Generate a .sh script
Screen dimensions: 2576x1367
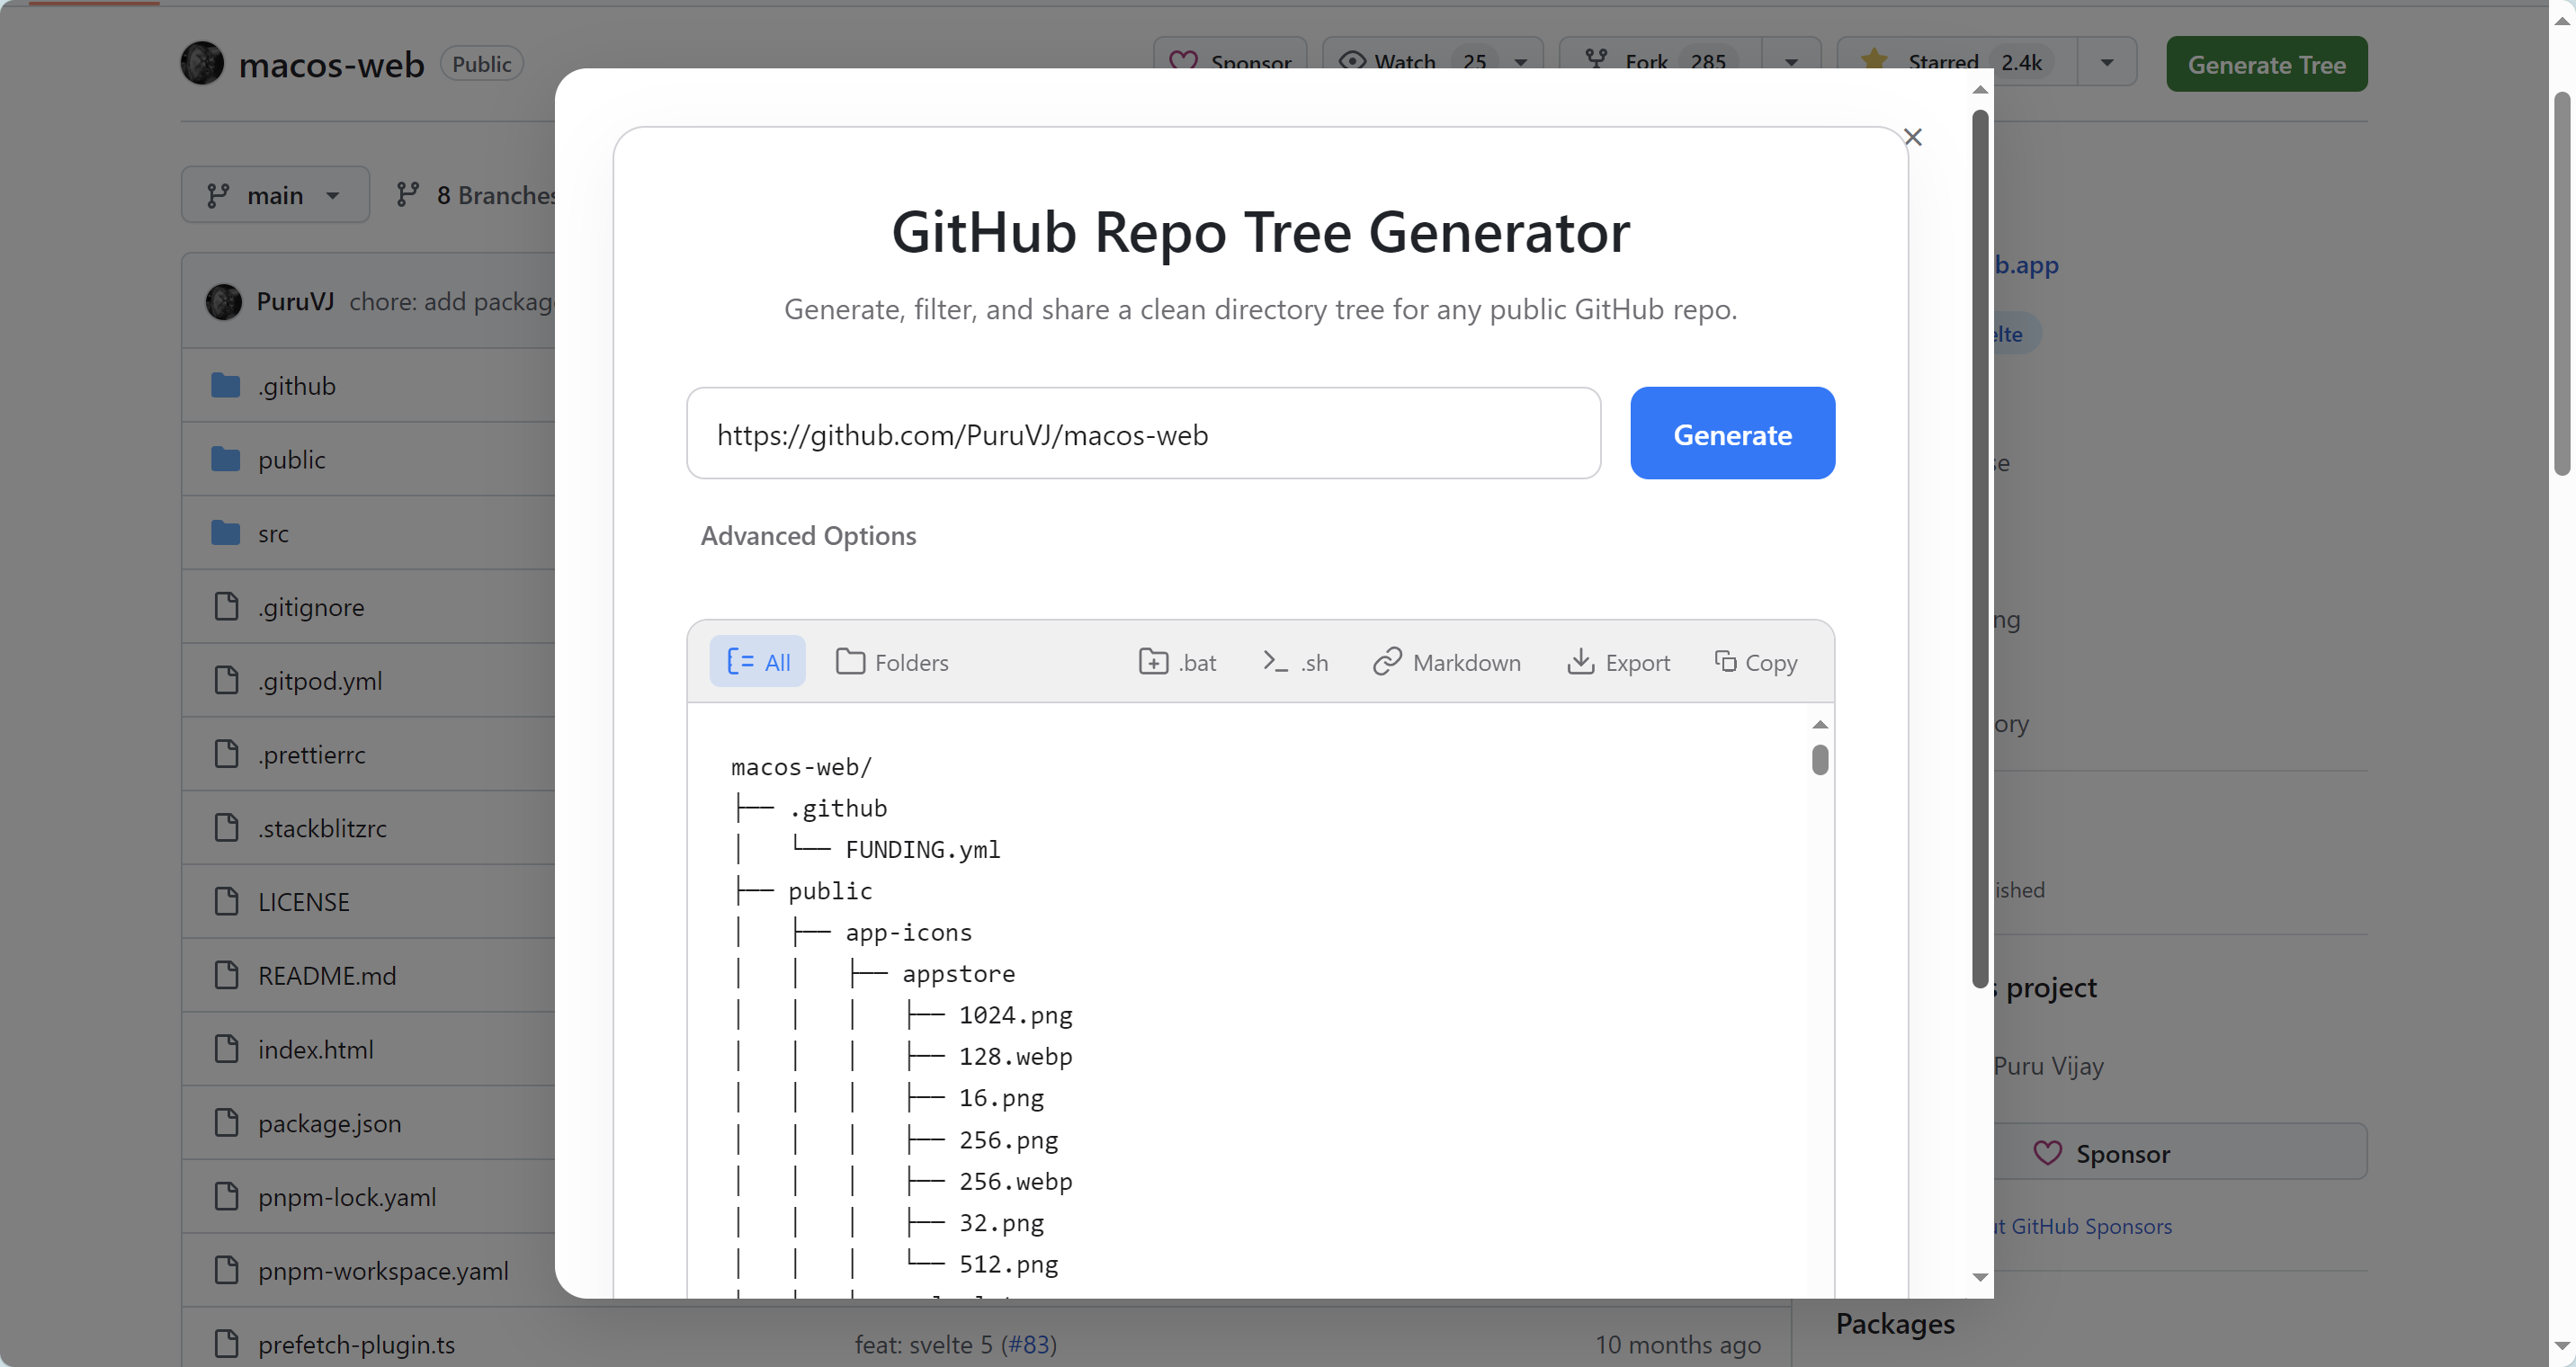click(1295, 662)
